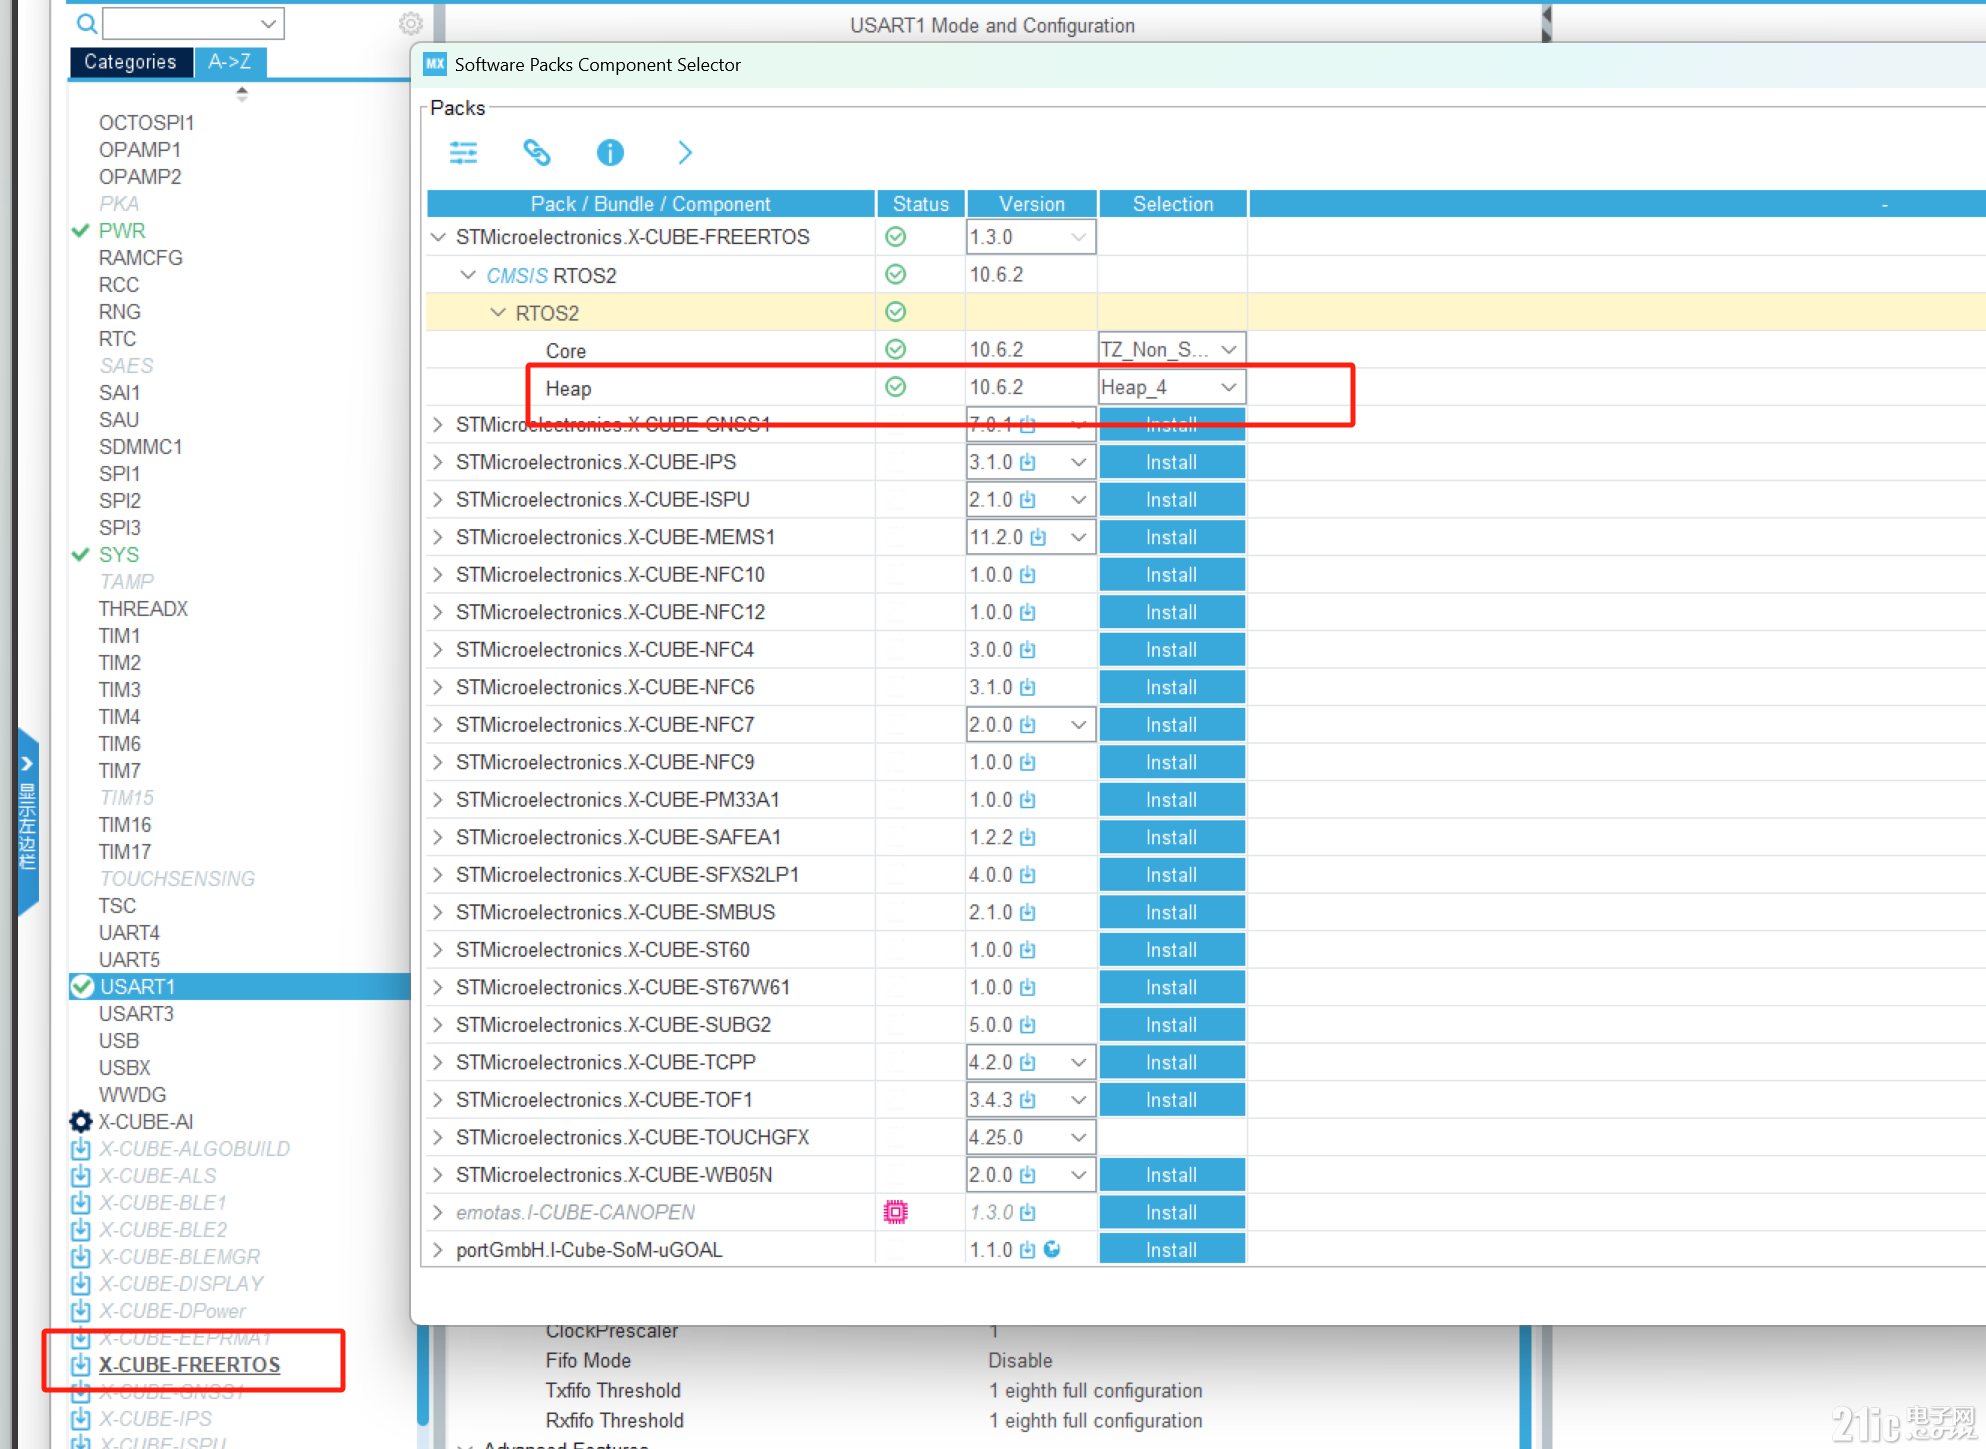Select SDMMC1 in the category list
The width and height of the screenshot is (1986, 1449).
[140, 447]
